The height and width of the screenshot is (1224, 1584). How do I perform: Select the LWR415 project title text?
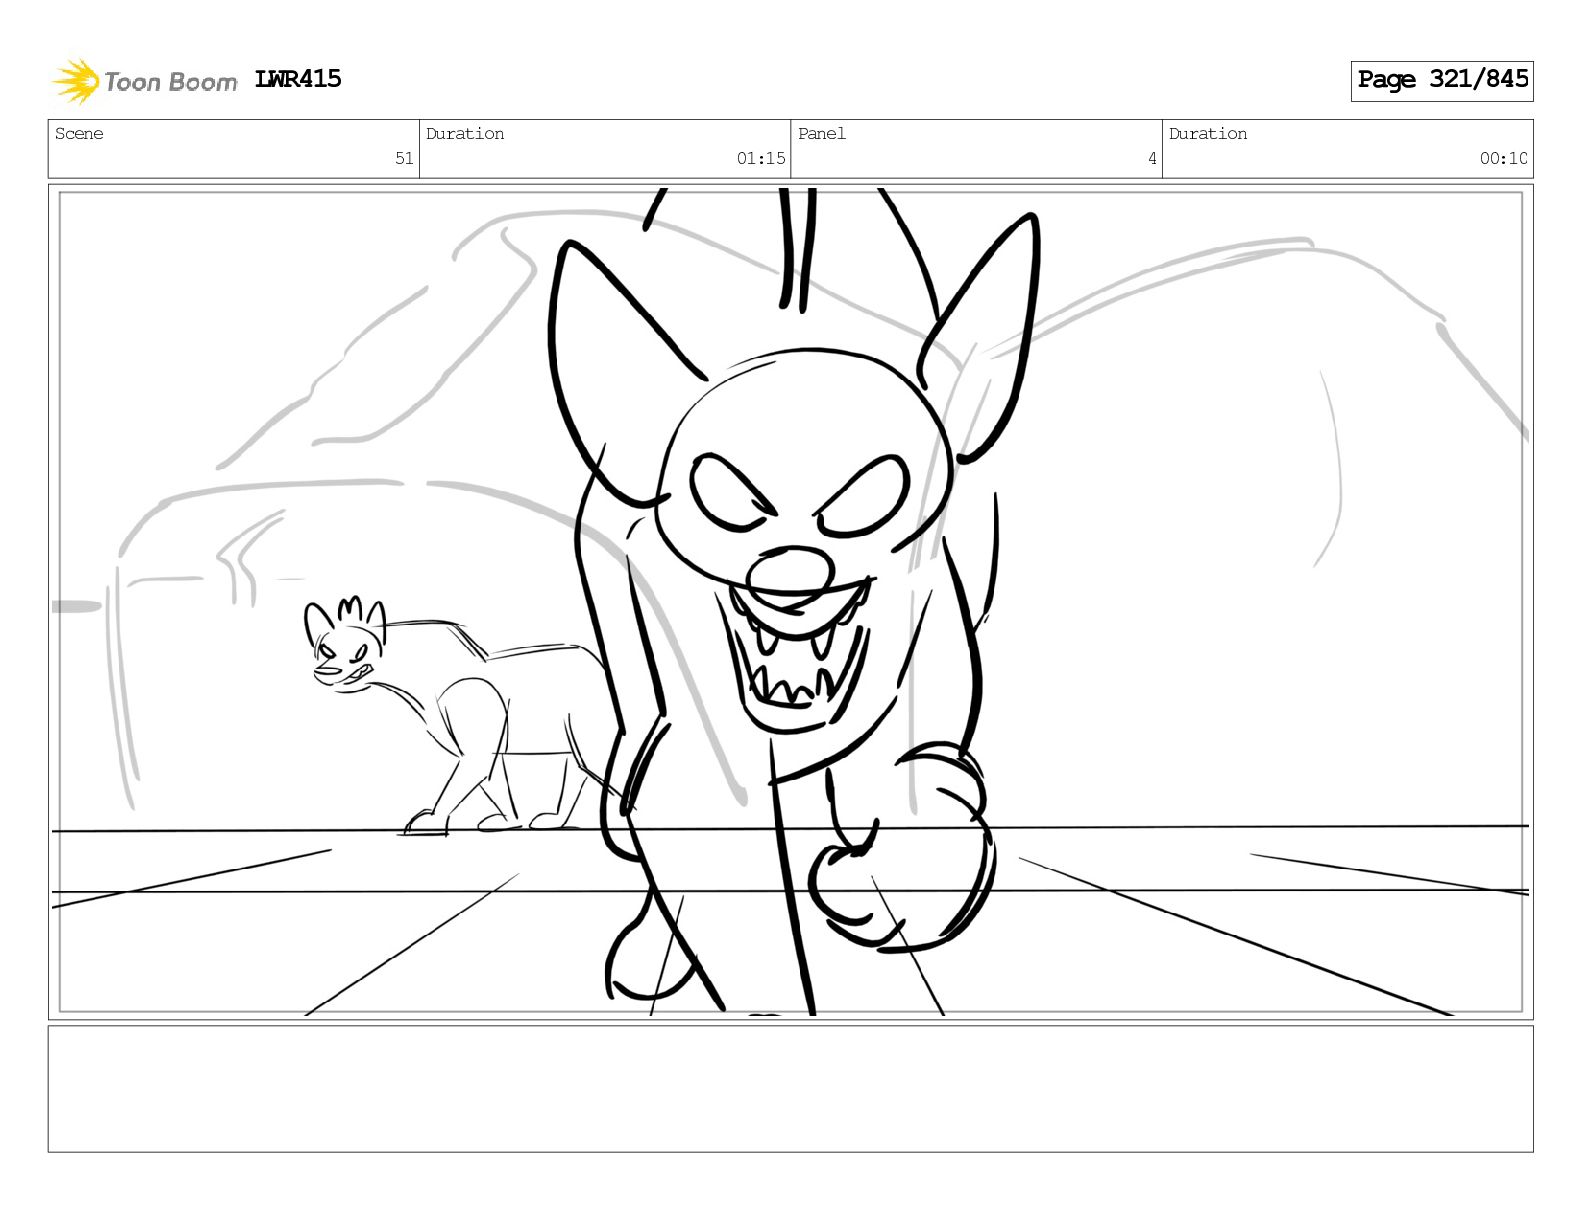coord(298,79)
